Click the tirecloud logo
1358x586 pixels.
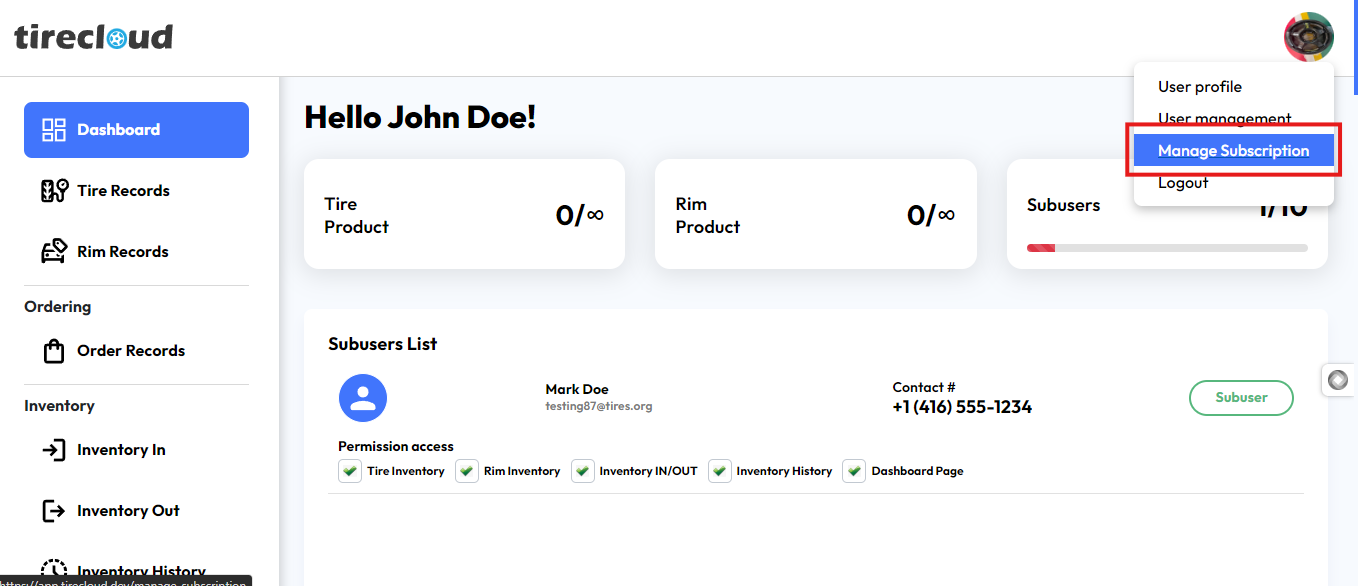tap(94, 38)
